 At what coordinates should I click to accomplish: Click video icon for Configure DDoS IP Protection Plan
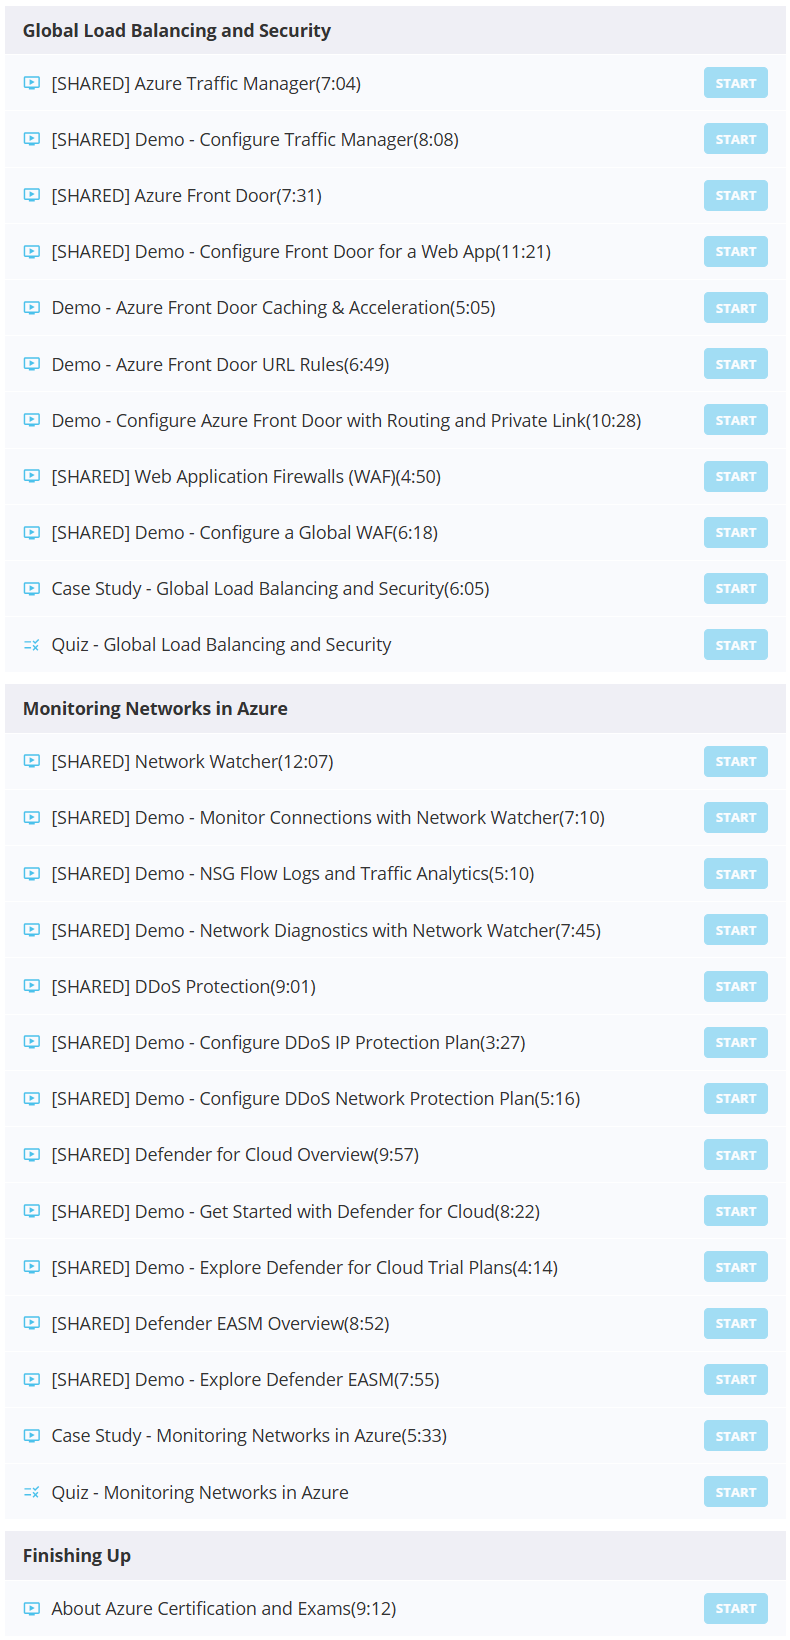(32, 1042)
